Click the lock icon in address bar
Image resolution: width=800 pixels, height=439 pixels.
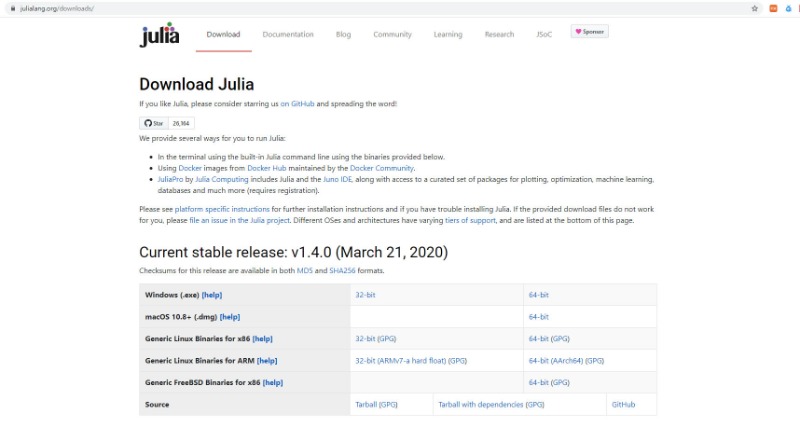(13, 9)
